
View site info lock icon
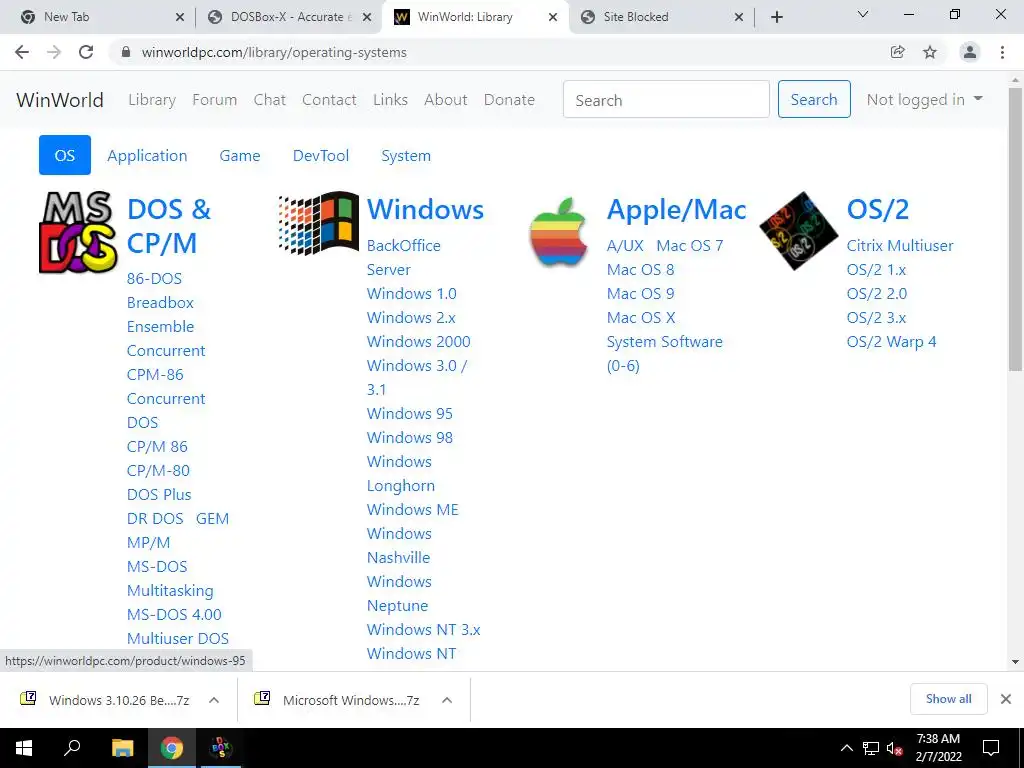pos(126,52)
